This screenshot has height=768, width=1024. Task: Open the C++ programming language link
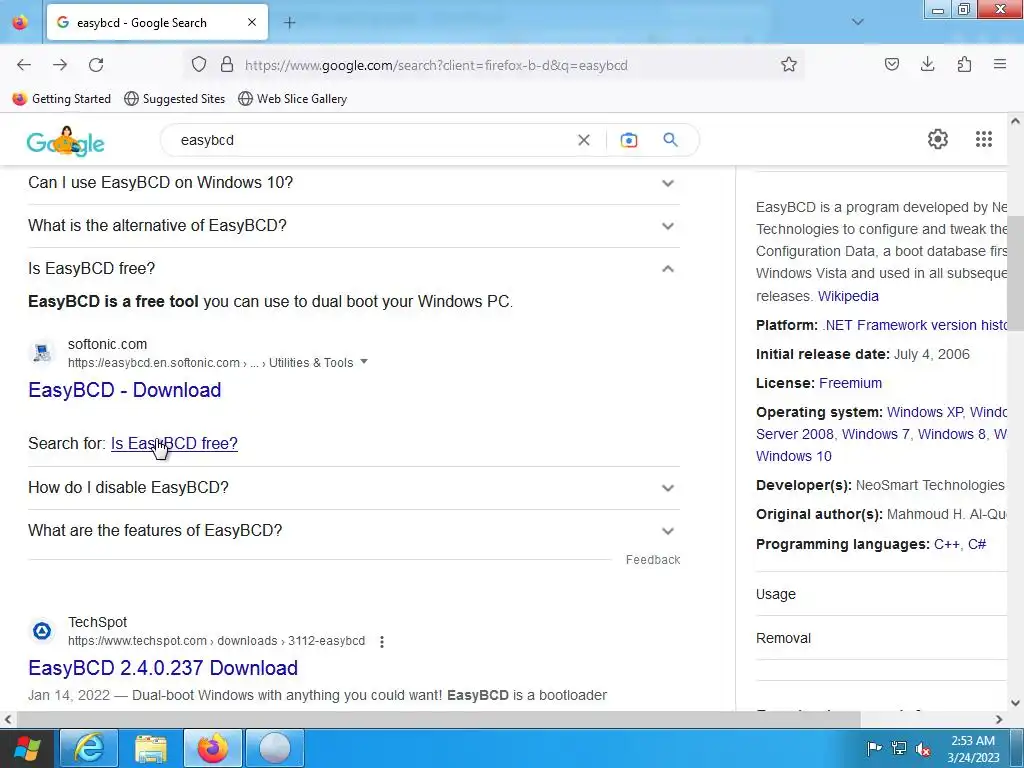pos(946,545)
